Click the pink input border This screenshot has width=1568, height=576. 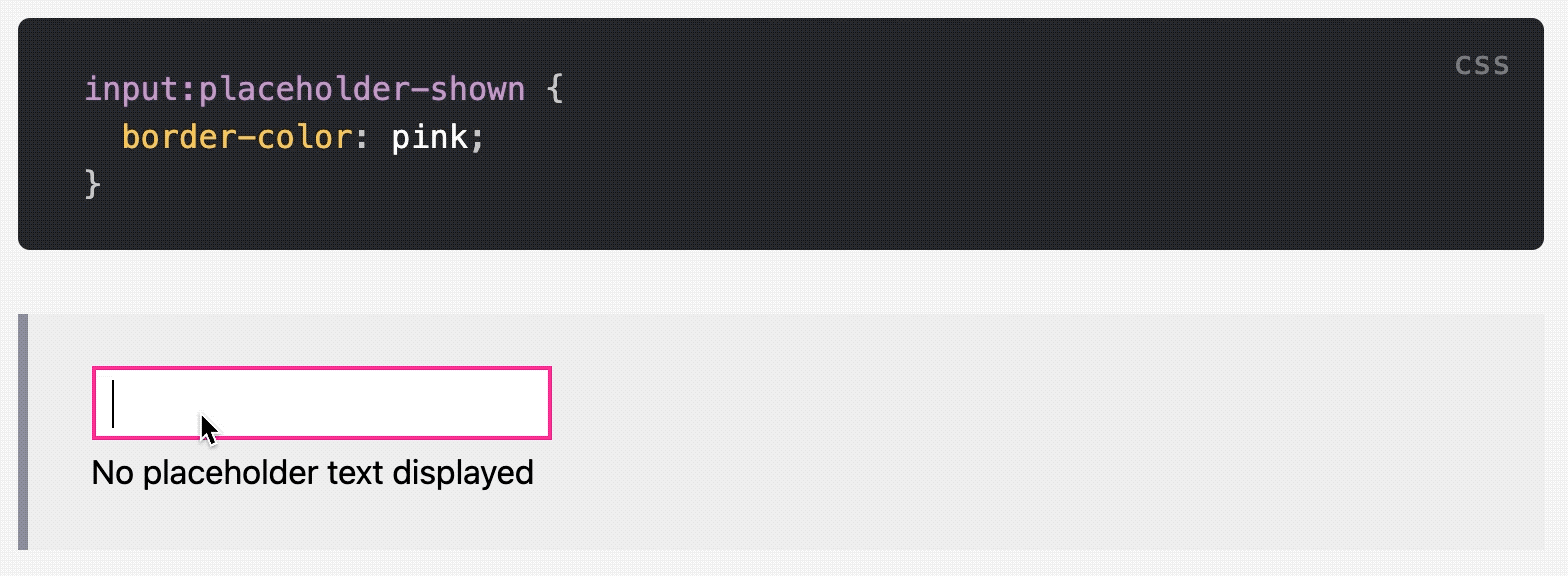(x=320, y=369)
